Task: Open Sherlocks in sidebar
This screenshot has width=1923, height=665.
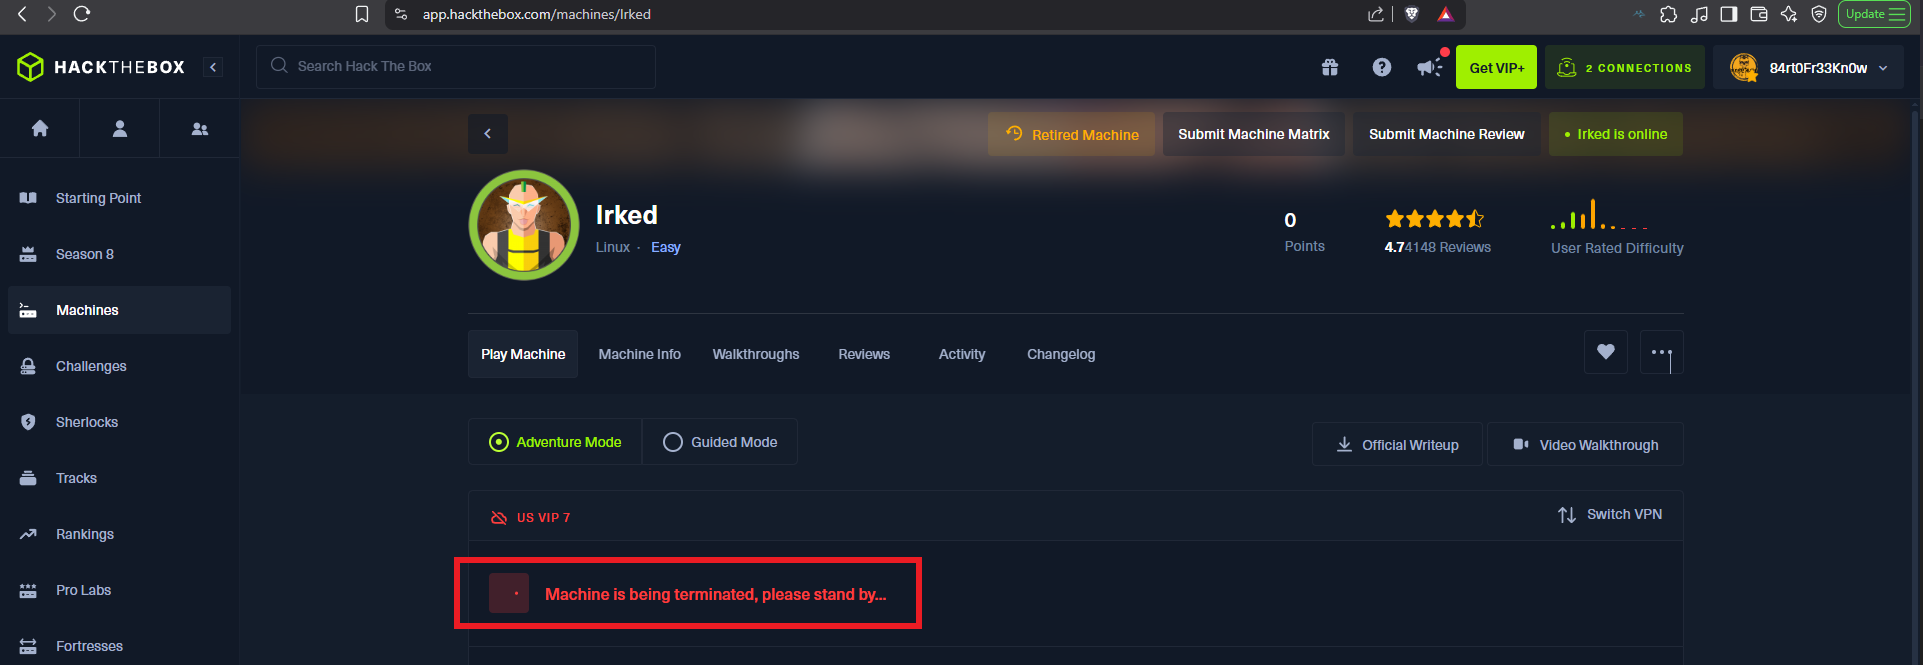Action: tap(119, 422)
